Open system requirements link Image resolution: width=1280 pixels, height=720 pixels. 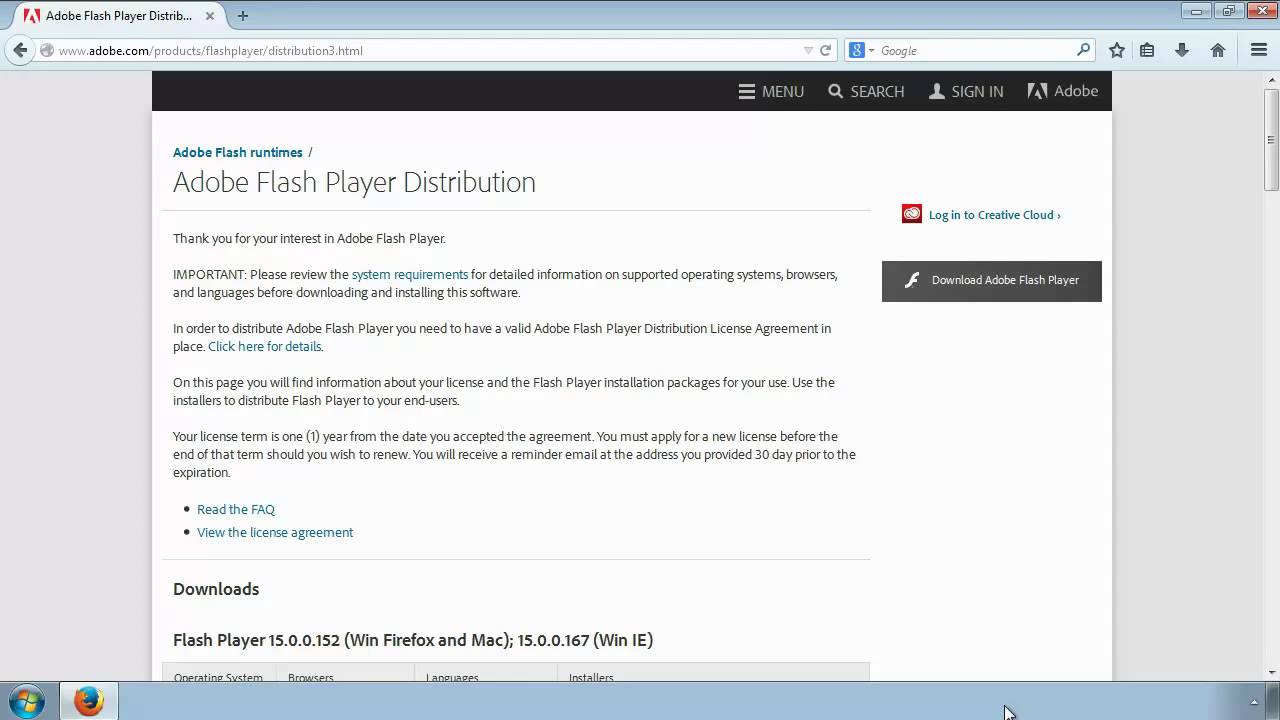[x=410, y=274]
